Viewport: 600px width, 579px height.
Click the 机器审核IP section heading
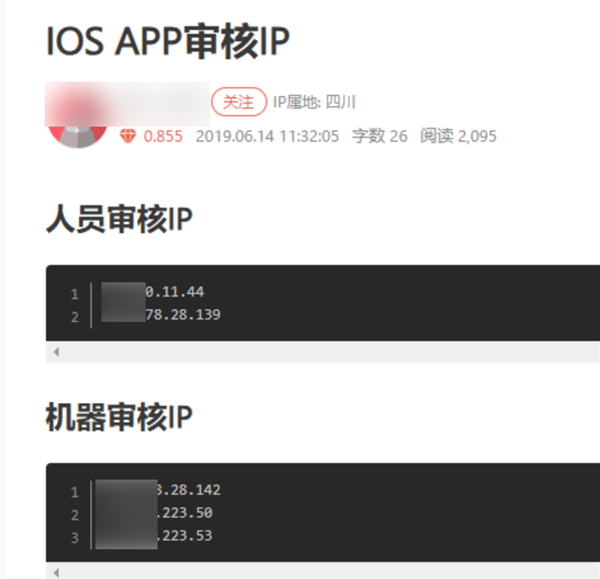coord(119,417)
